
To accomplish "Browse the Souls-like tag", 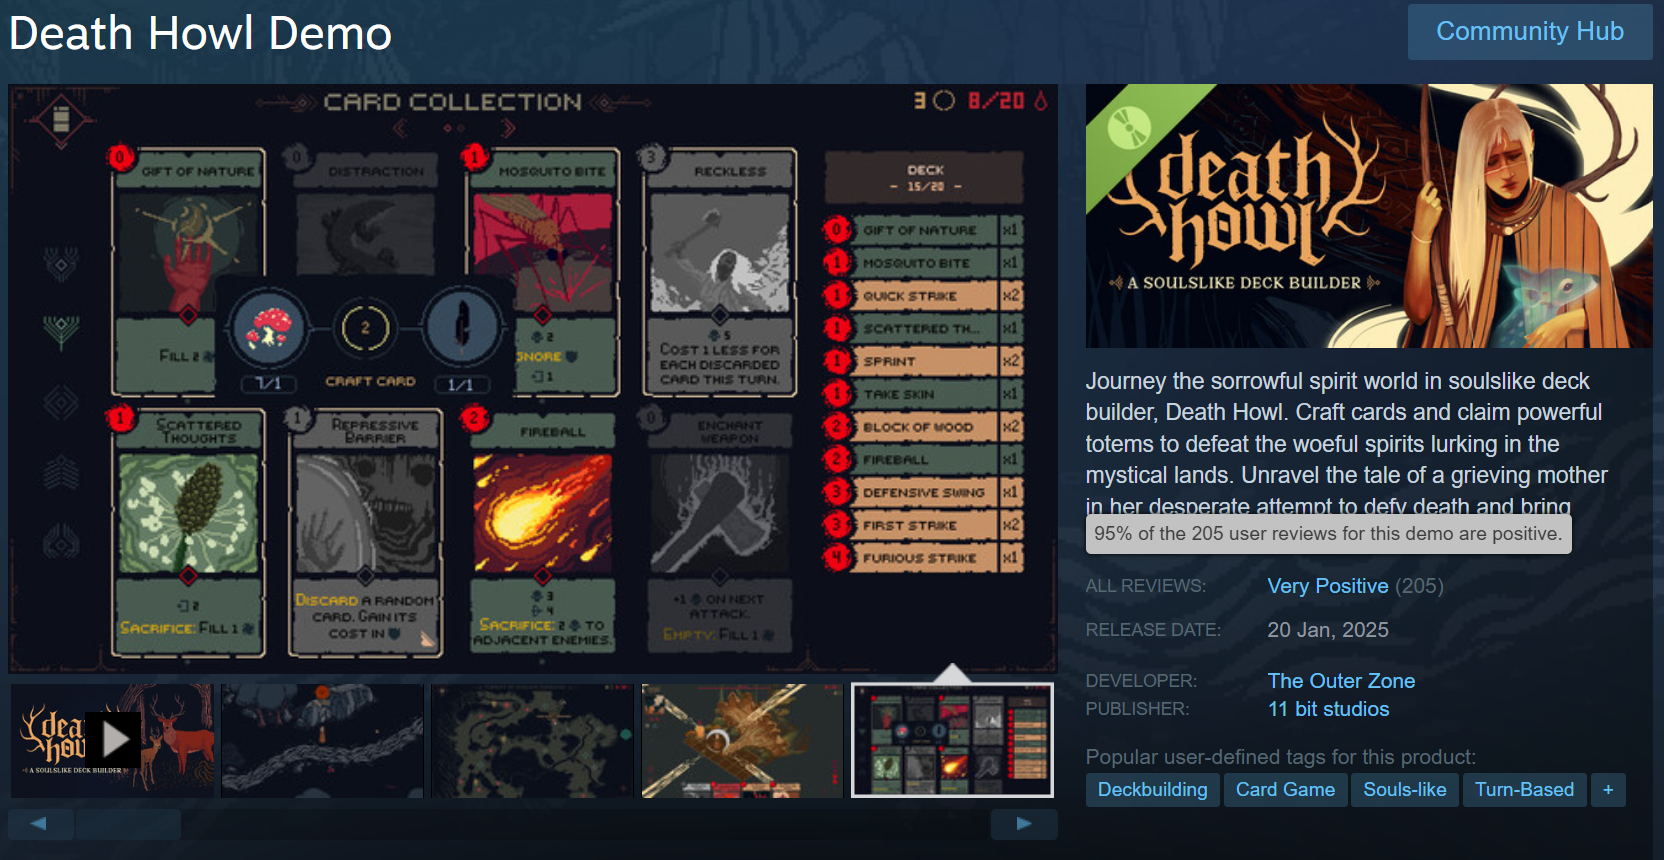I will (x=1404, y=790).
